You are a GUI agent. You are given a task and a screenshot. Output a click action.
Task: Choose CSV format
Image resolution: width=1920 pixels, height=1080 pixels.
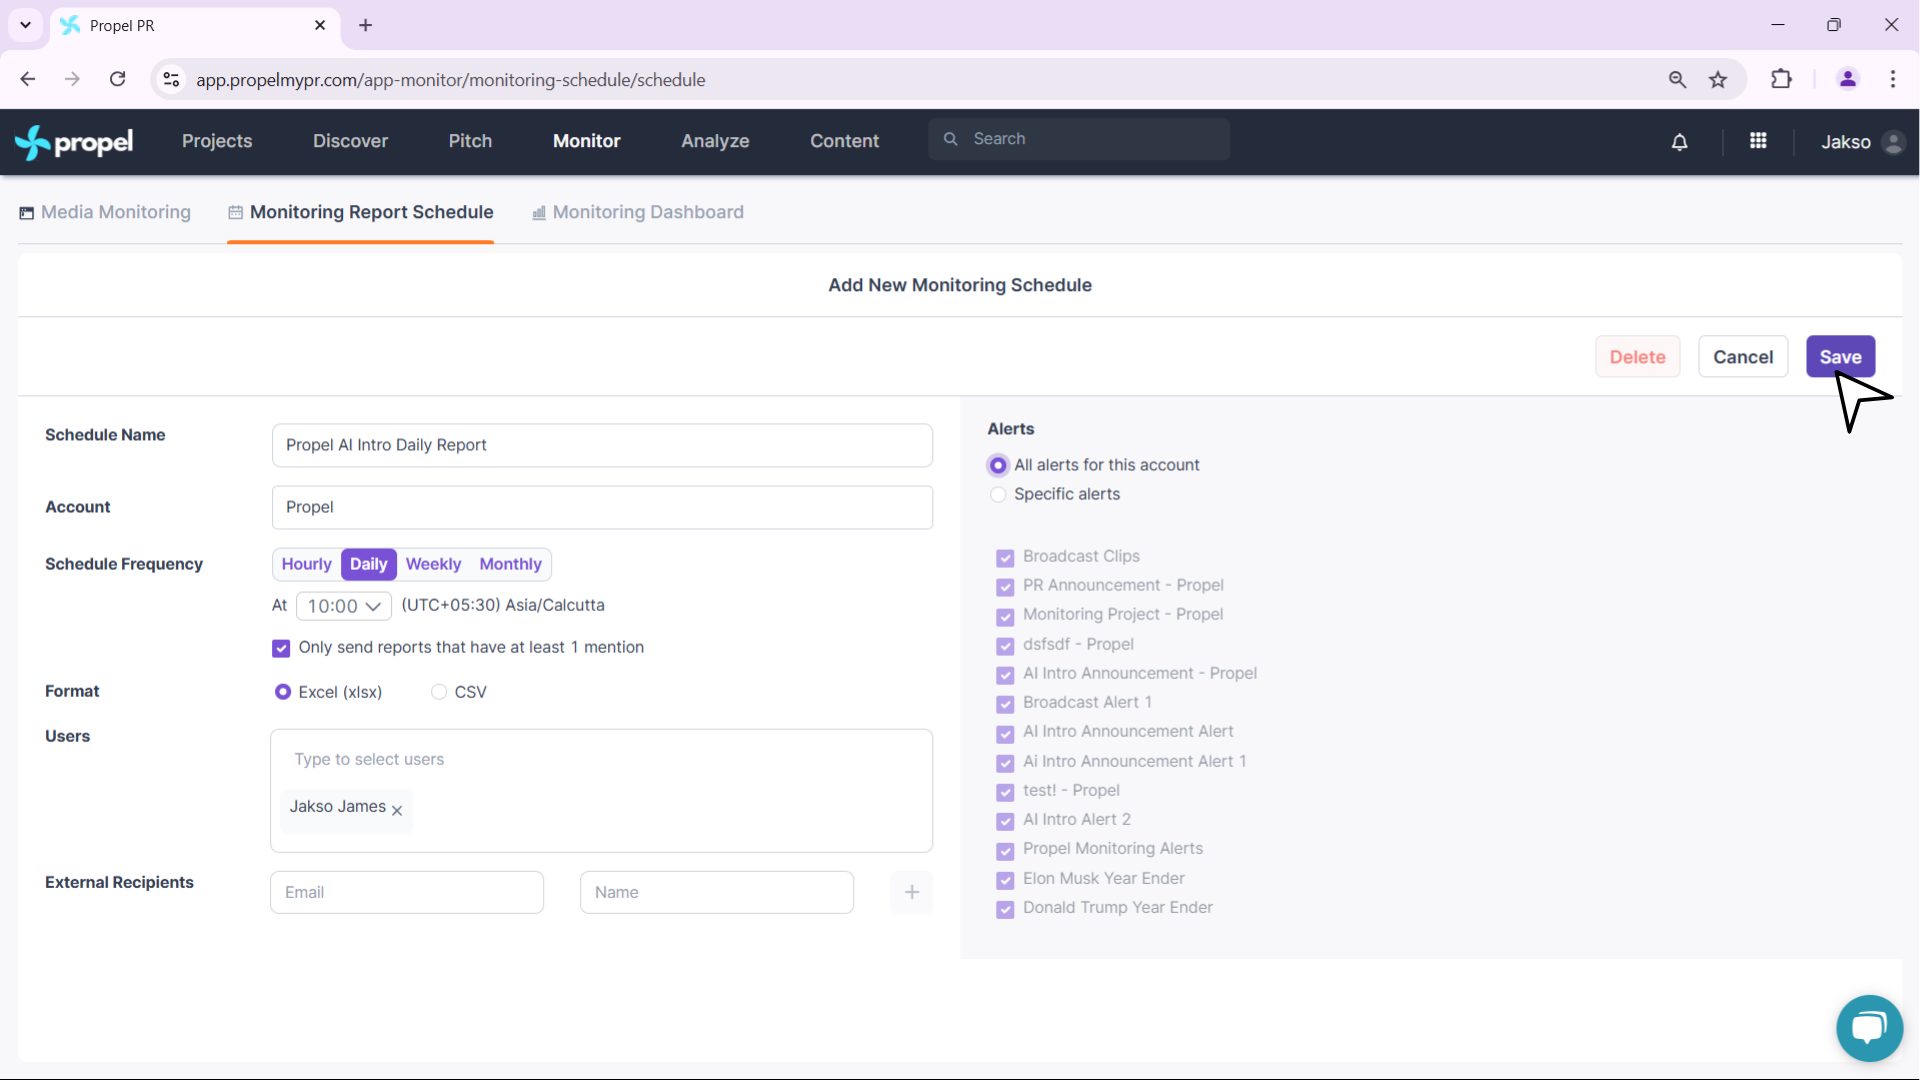pos(438,692)
